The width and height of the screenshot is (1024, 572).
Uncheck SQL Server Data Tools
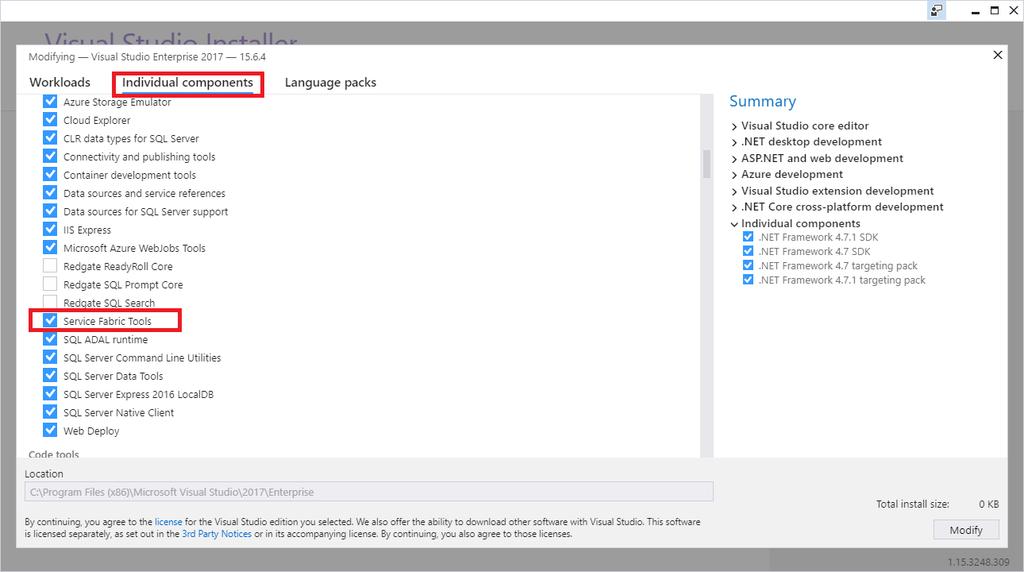click(50, 375)
